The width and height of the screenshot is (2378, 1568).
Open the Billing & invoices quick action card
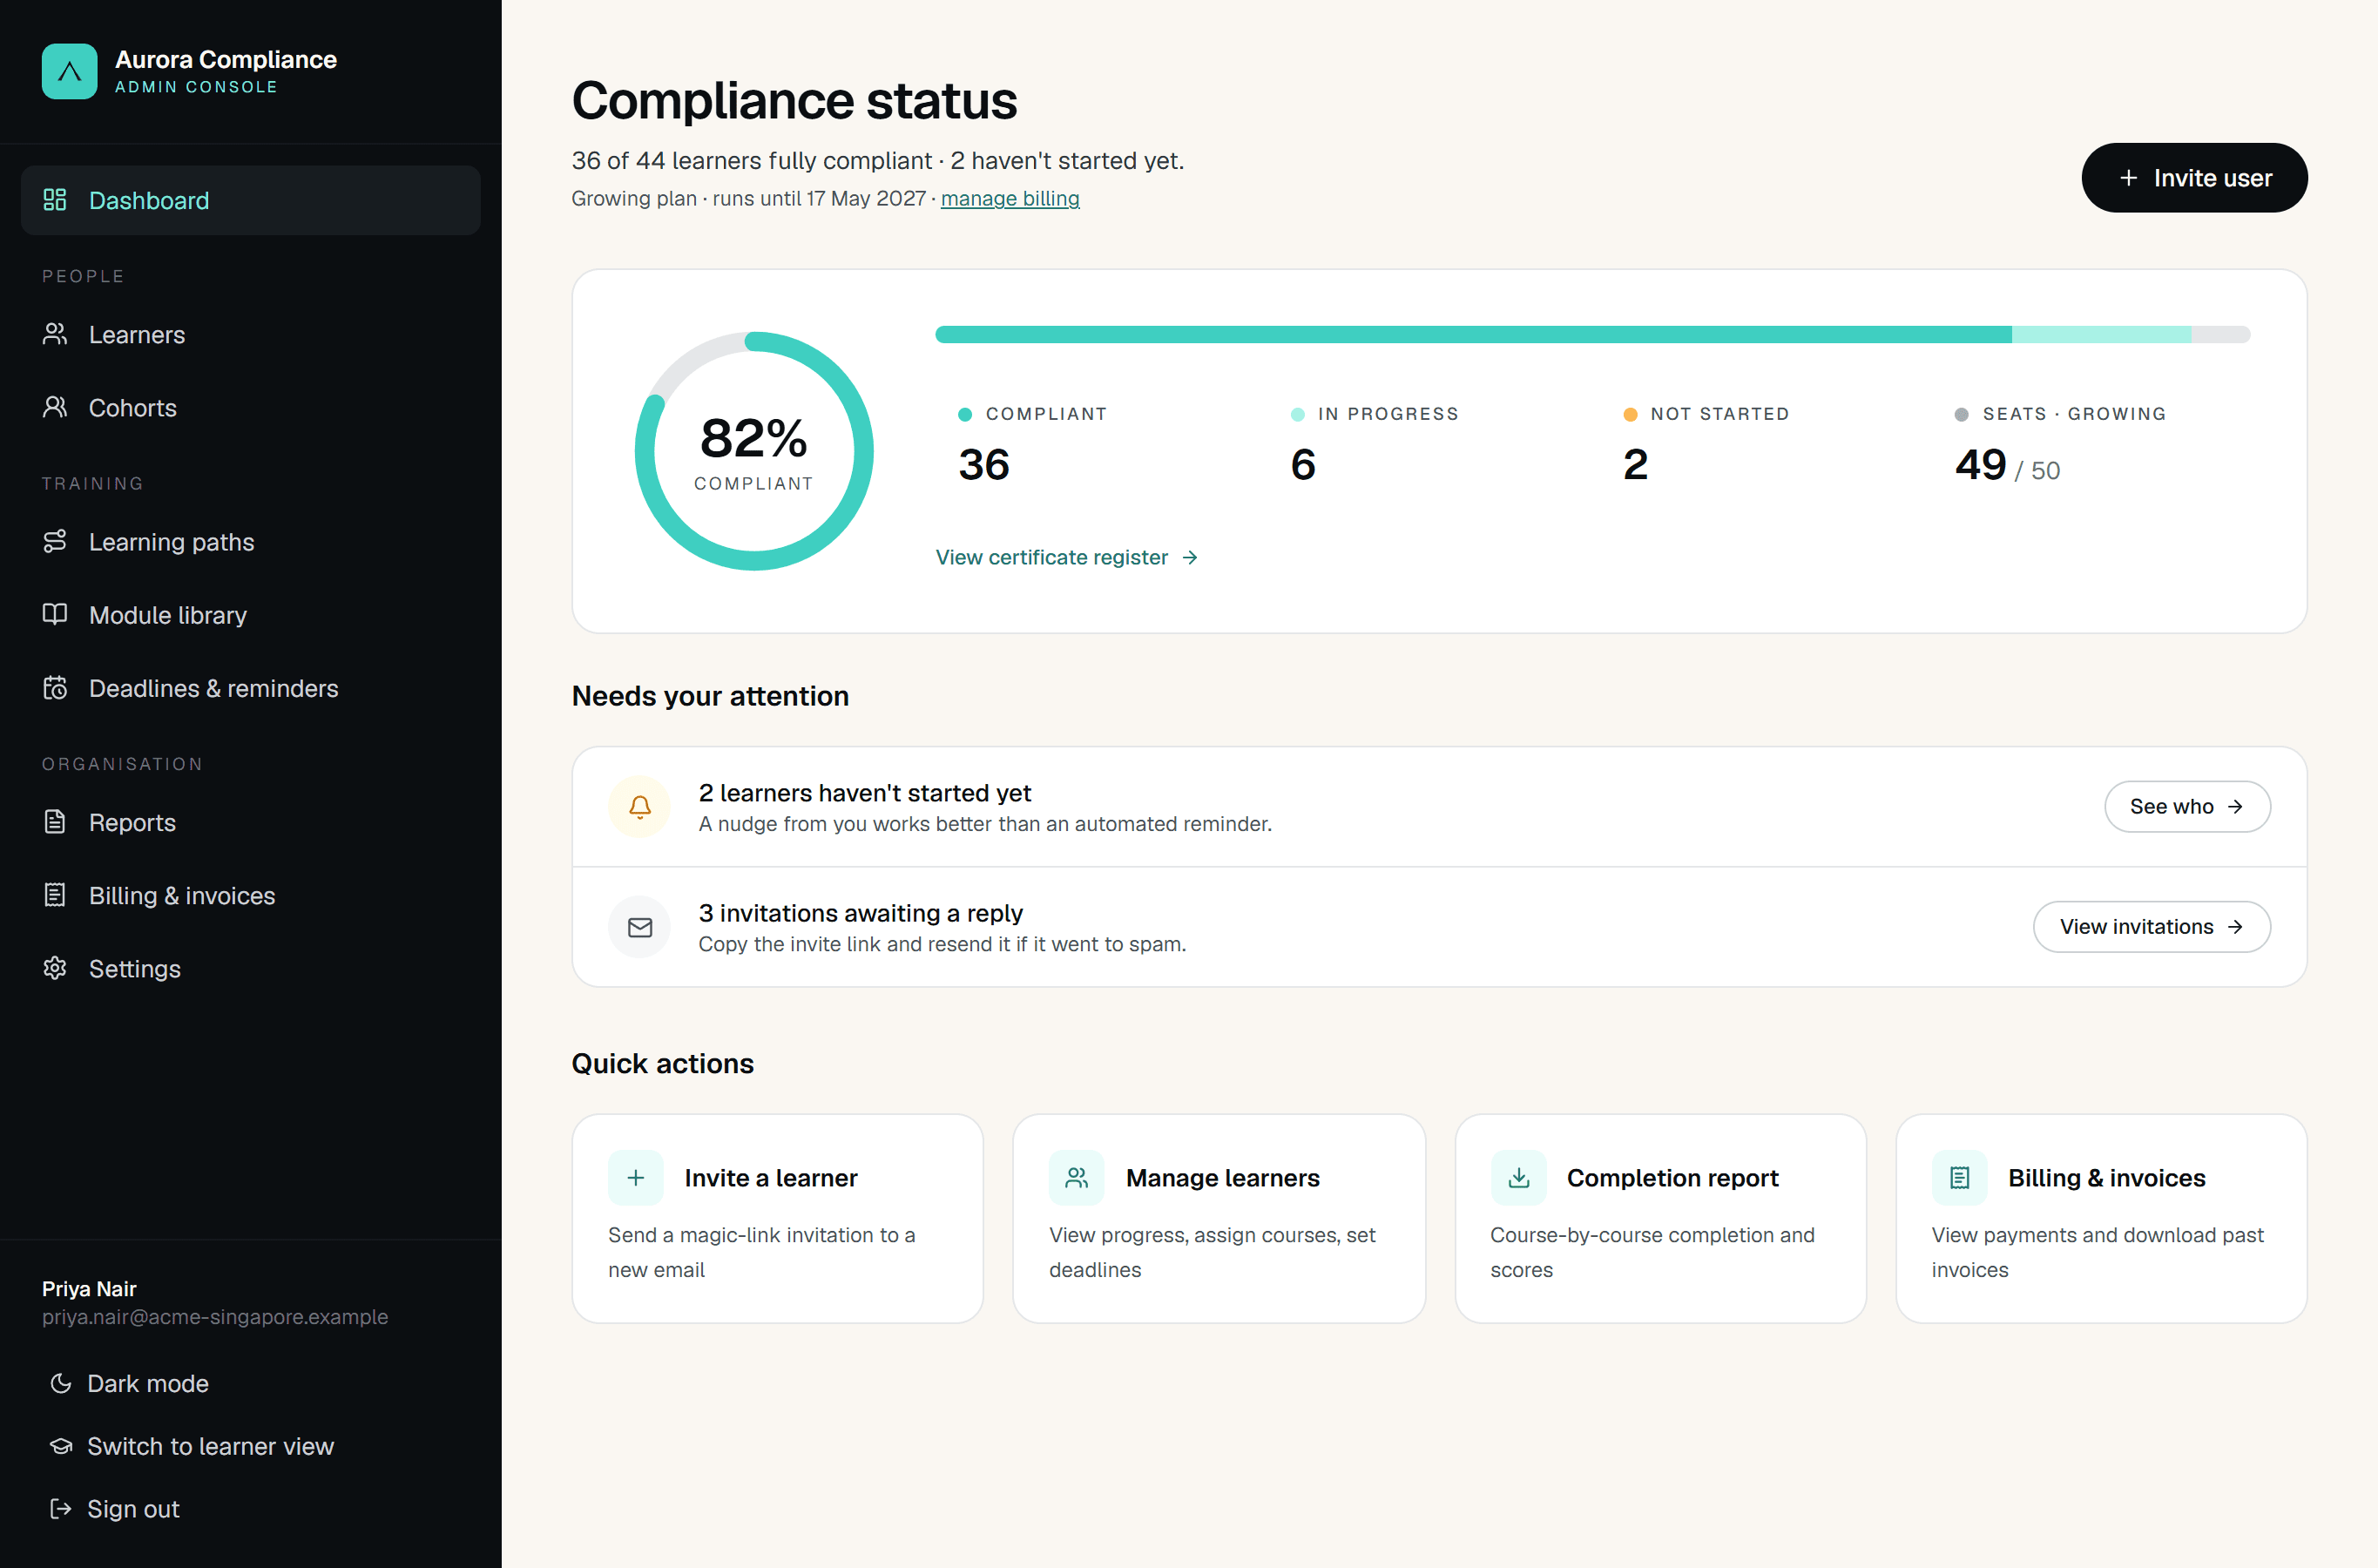[x=2101, y=1219]
